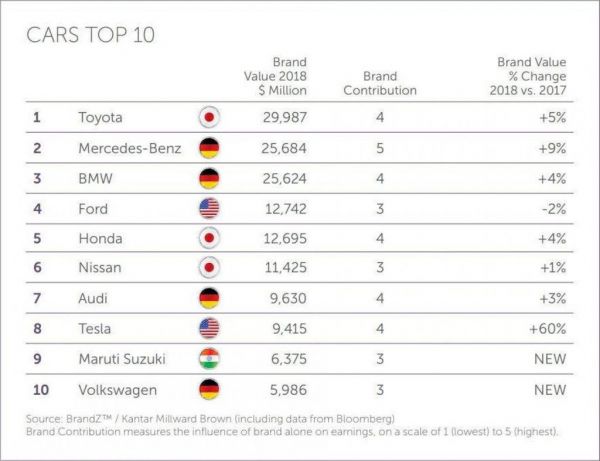Click the Japan flag in Nissan row
Image resolution: width=600 pixels, height=461 pixels.
210,268
